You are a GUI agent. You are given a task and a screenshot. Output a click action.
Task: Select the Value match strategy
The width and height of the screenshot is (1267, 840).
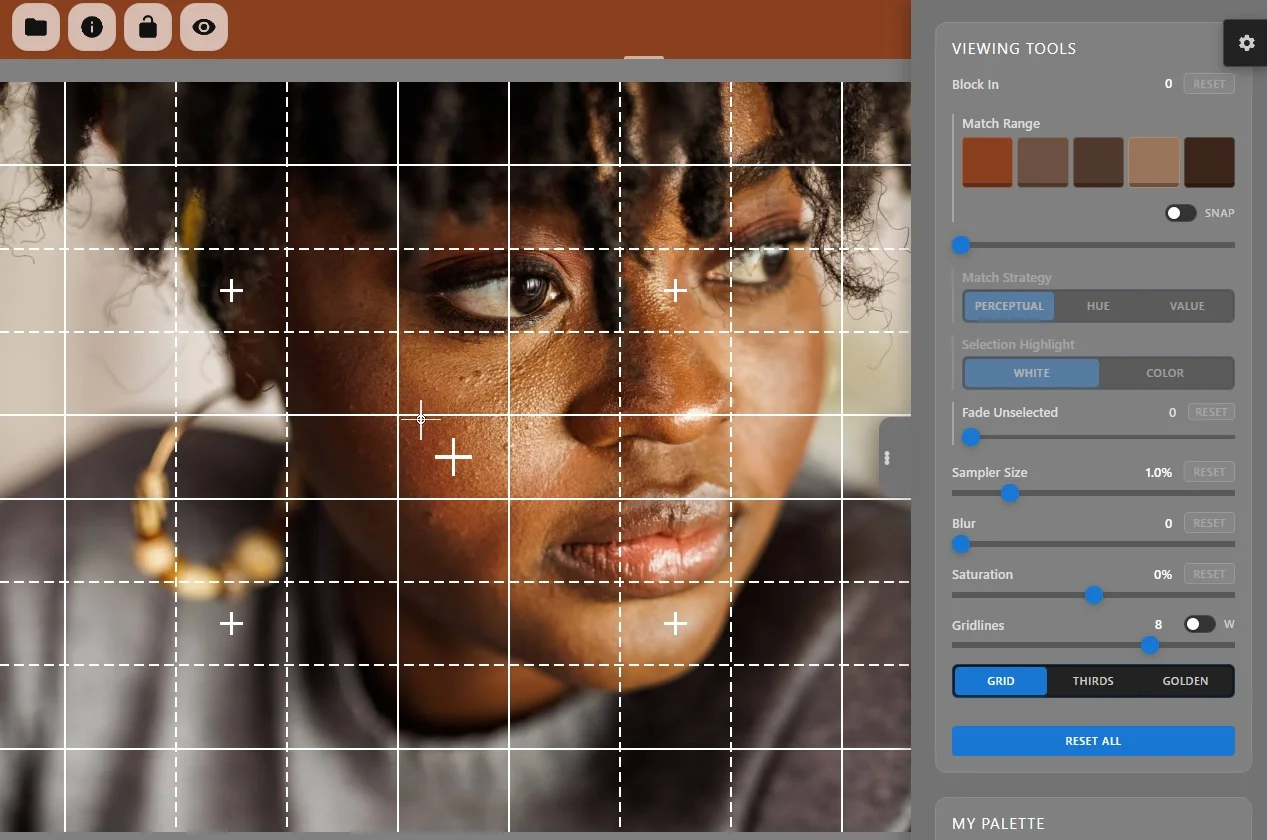pos(1187,306)
